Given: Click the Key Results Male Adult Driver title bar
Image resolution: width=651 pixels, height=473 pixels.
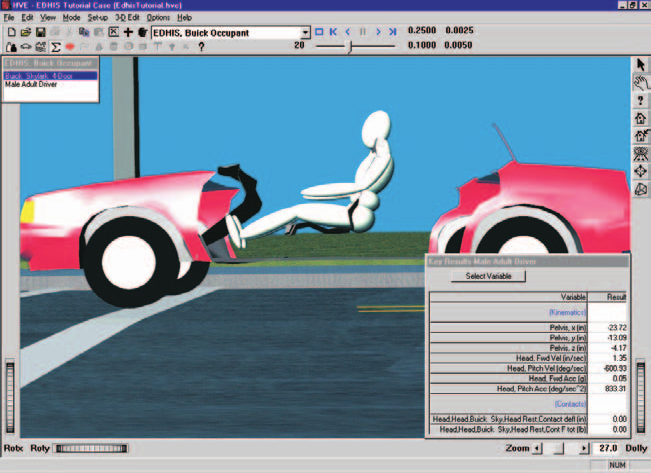Looking at the screenshot, I should tap(528, 261).
